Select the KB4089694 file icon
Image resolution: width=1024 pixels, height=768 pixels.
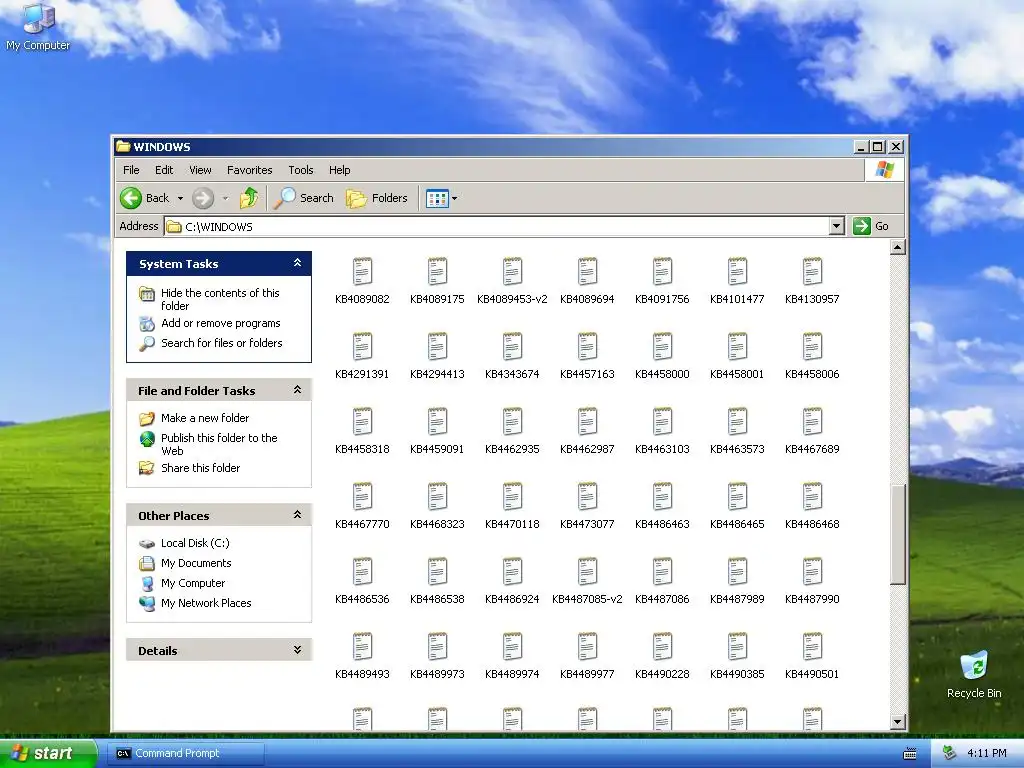click(x=587, y=271)
